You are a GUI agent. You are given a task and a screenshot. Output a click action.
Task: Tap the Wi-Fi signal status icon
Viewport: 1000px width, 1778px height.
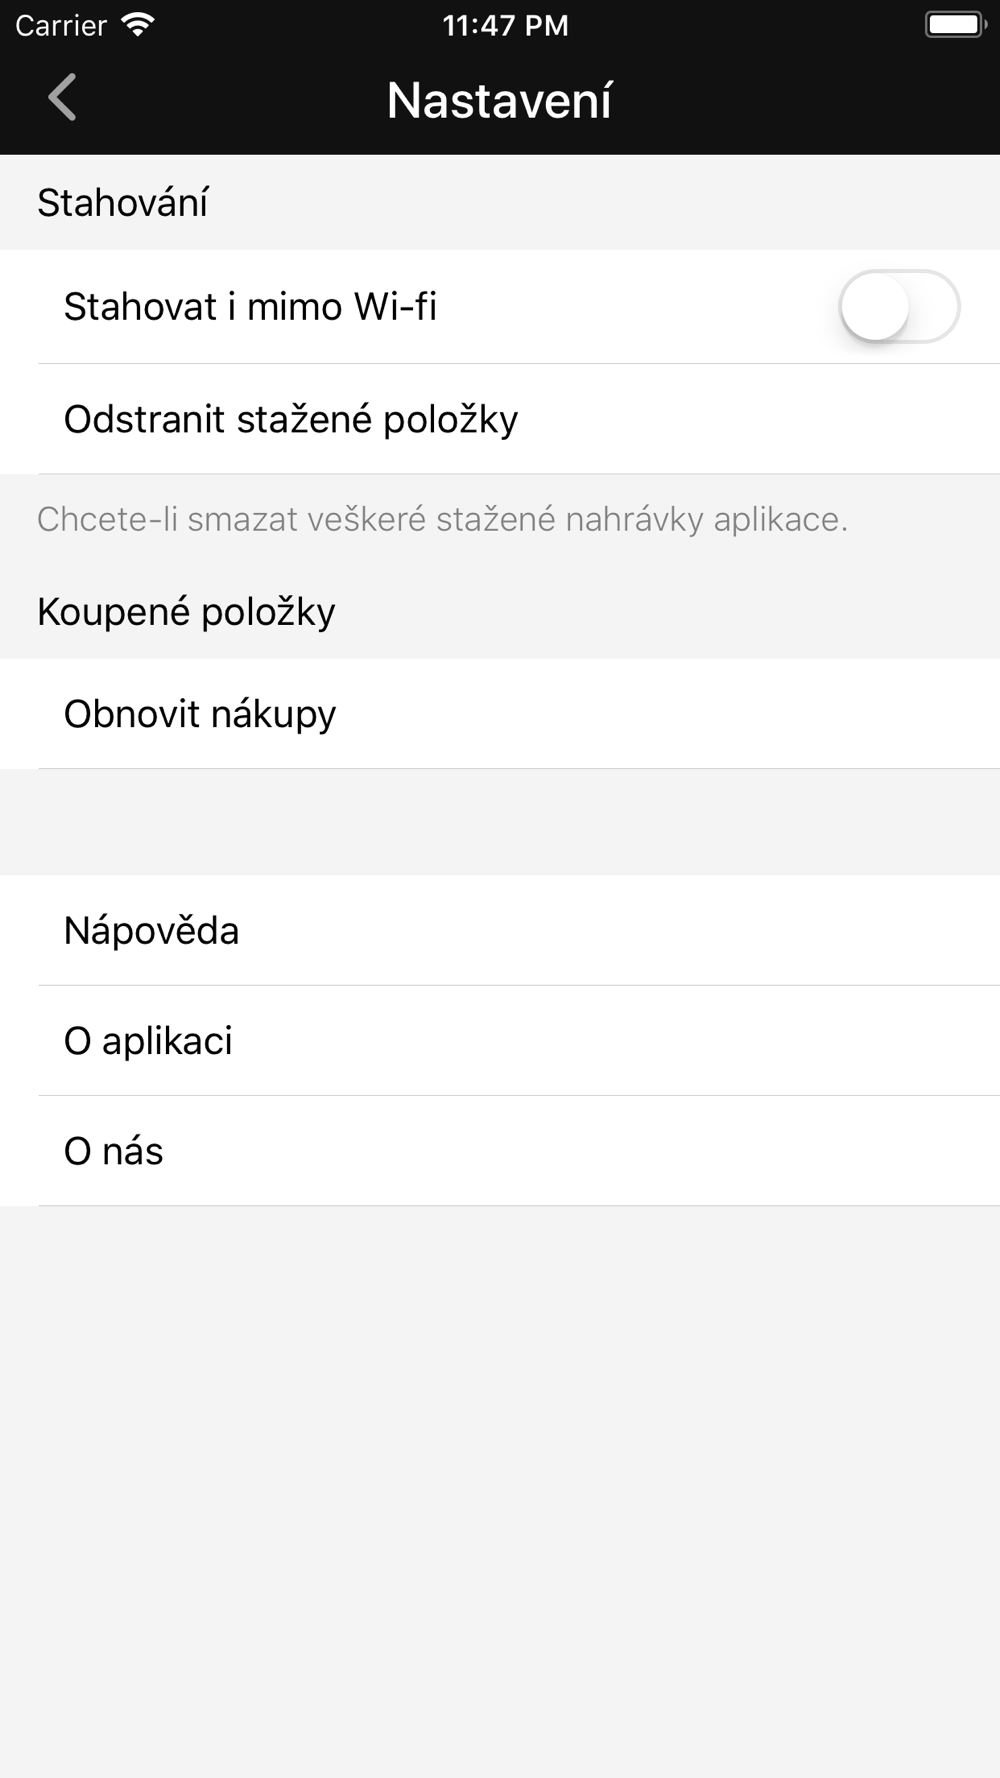click(138, 25)
